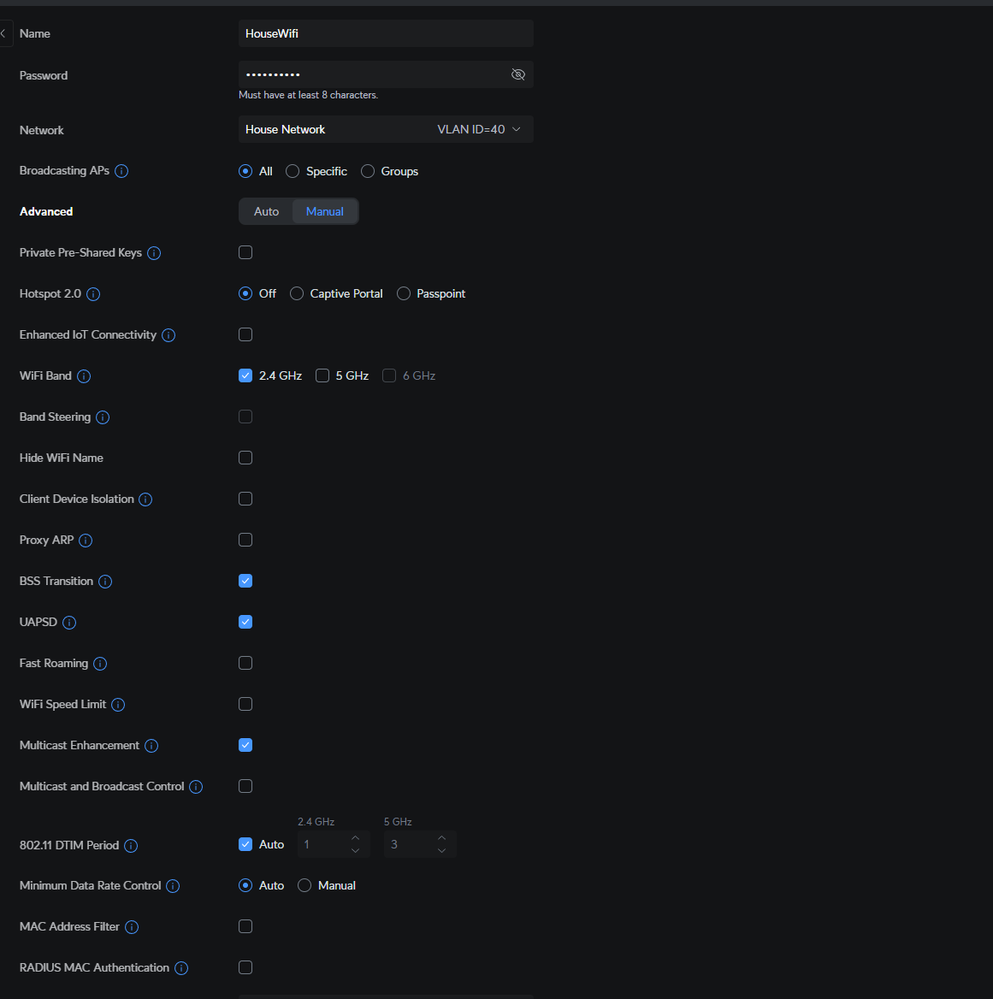Click the Client Device Isolation info icon
The height and width of the screenshot is (999, 993).
coord(146,499)
